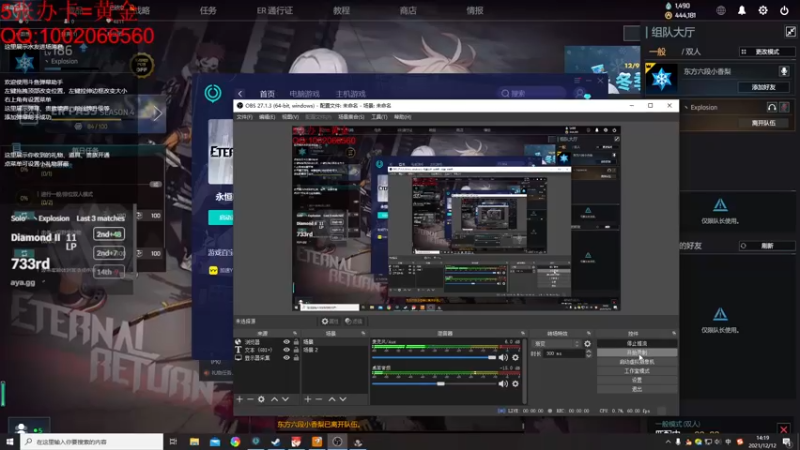Collapse the 组队大厅 panel via its collapse icon
This screenshot has height=450, width=800.
(x=790, y=32)
